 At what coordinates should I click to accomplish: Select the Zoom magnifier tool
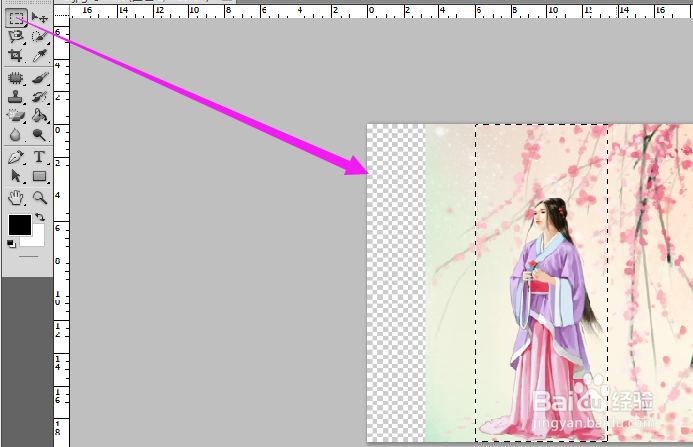(x=40, y=198)
